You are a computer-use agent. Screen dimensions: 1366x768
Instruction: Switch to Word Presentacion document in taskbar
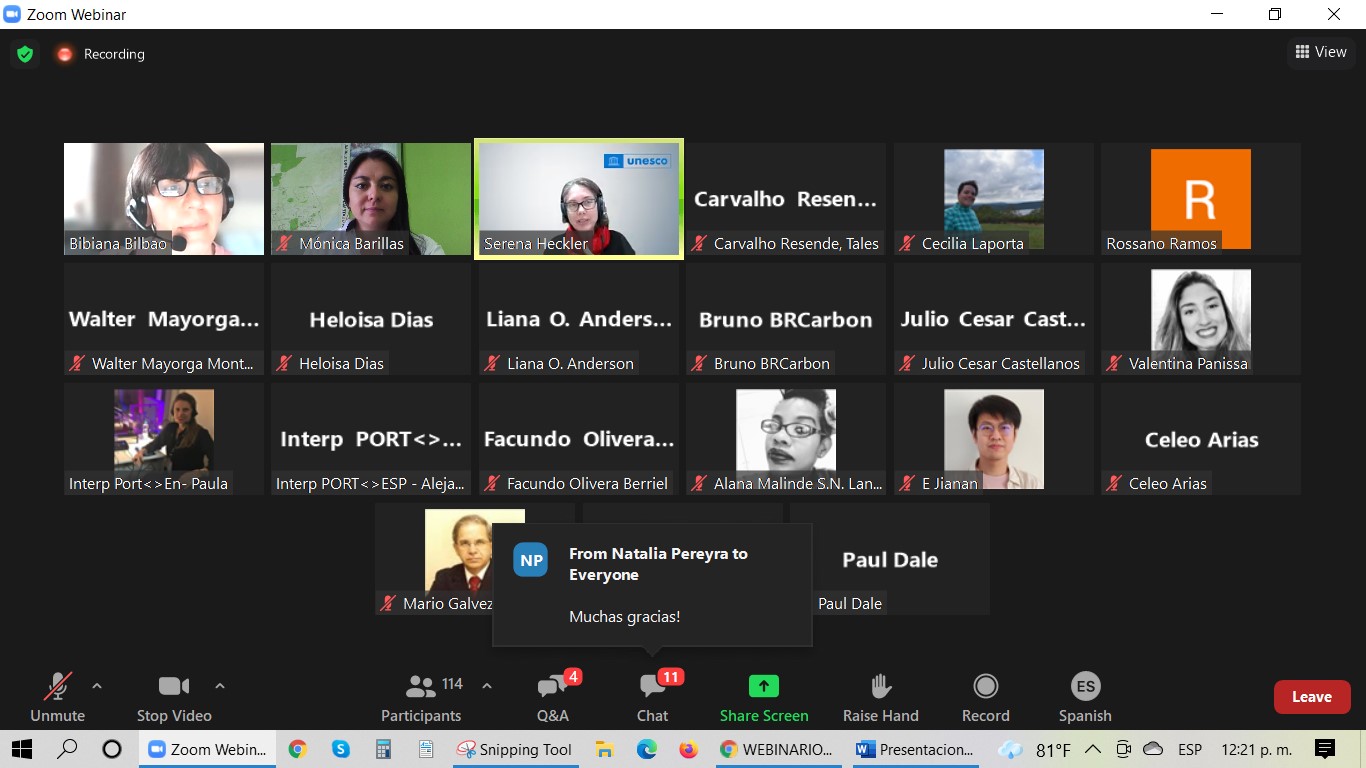point(915,749)
